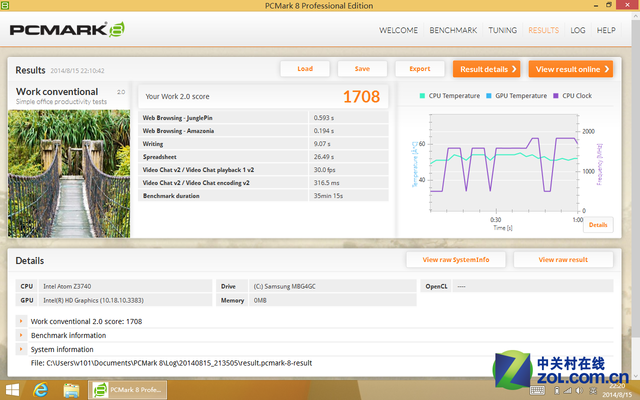Switch to the BENCHMARK tab

click(453, 30)
